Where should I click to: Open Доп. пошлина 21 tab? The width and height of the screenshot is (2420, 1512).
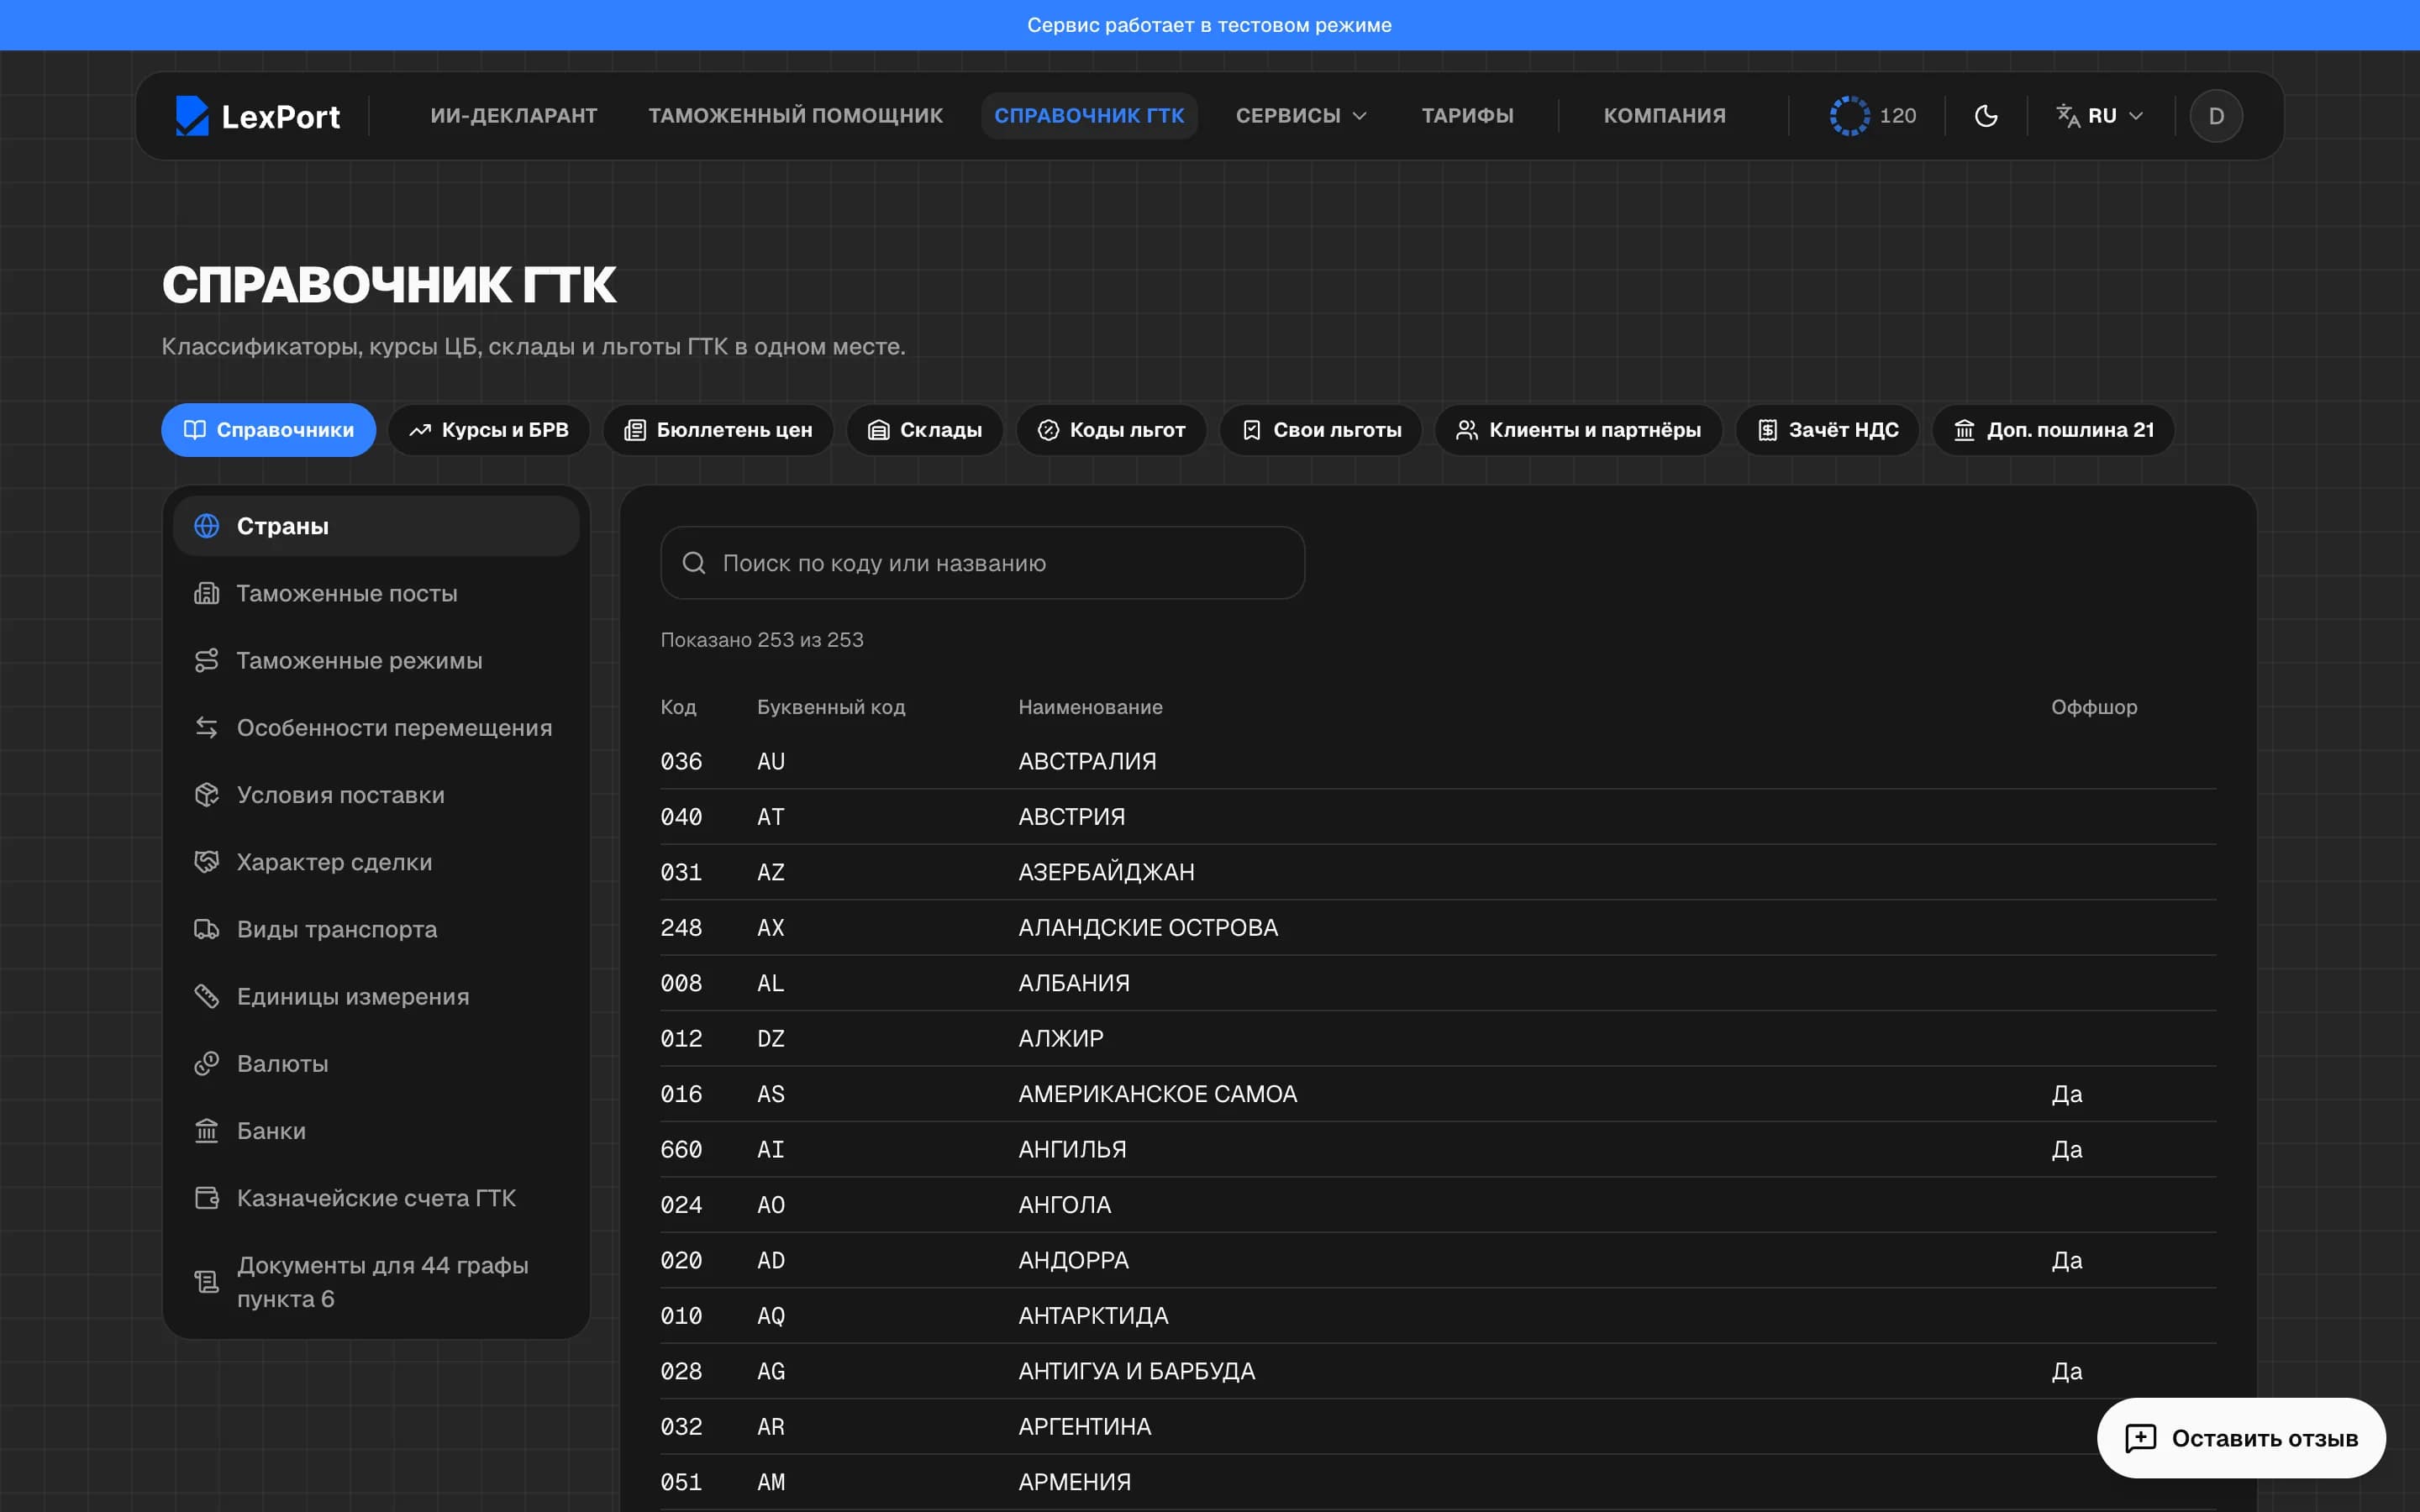click(x=2054, y=430)
